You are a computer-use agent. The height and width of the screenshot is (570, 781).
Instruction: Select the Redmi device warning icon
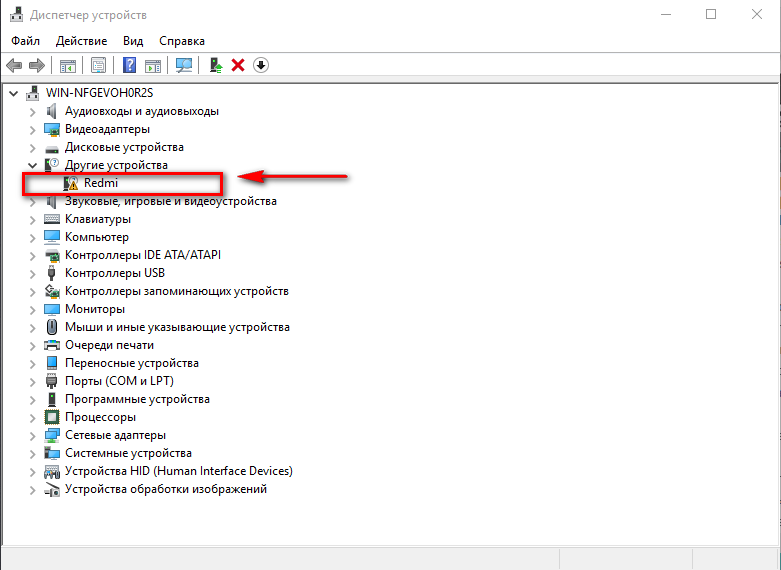[71, 183]
